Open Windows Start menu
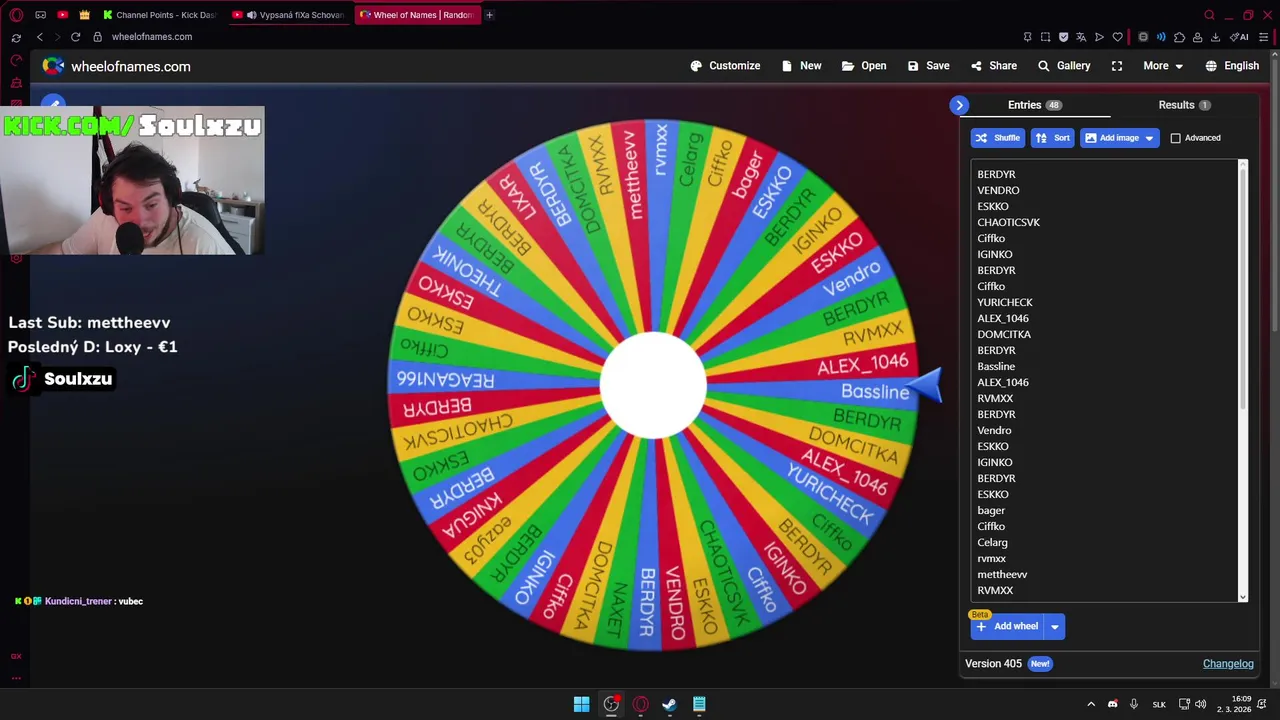1280x720 pixels. tap(581, 704)
